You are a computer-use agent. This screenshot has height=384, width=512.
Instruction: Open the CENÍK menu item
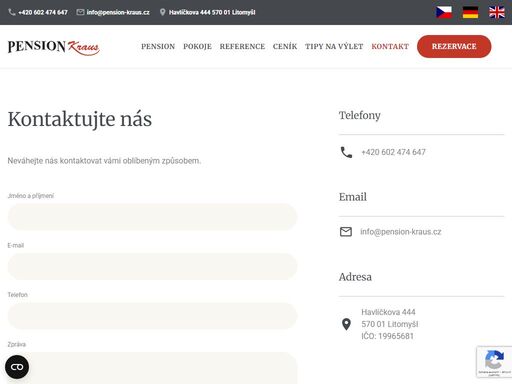285,46
